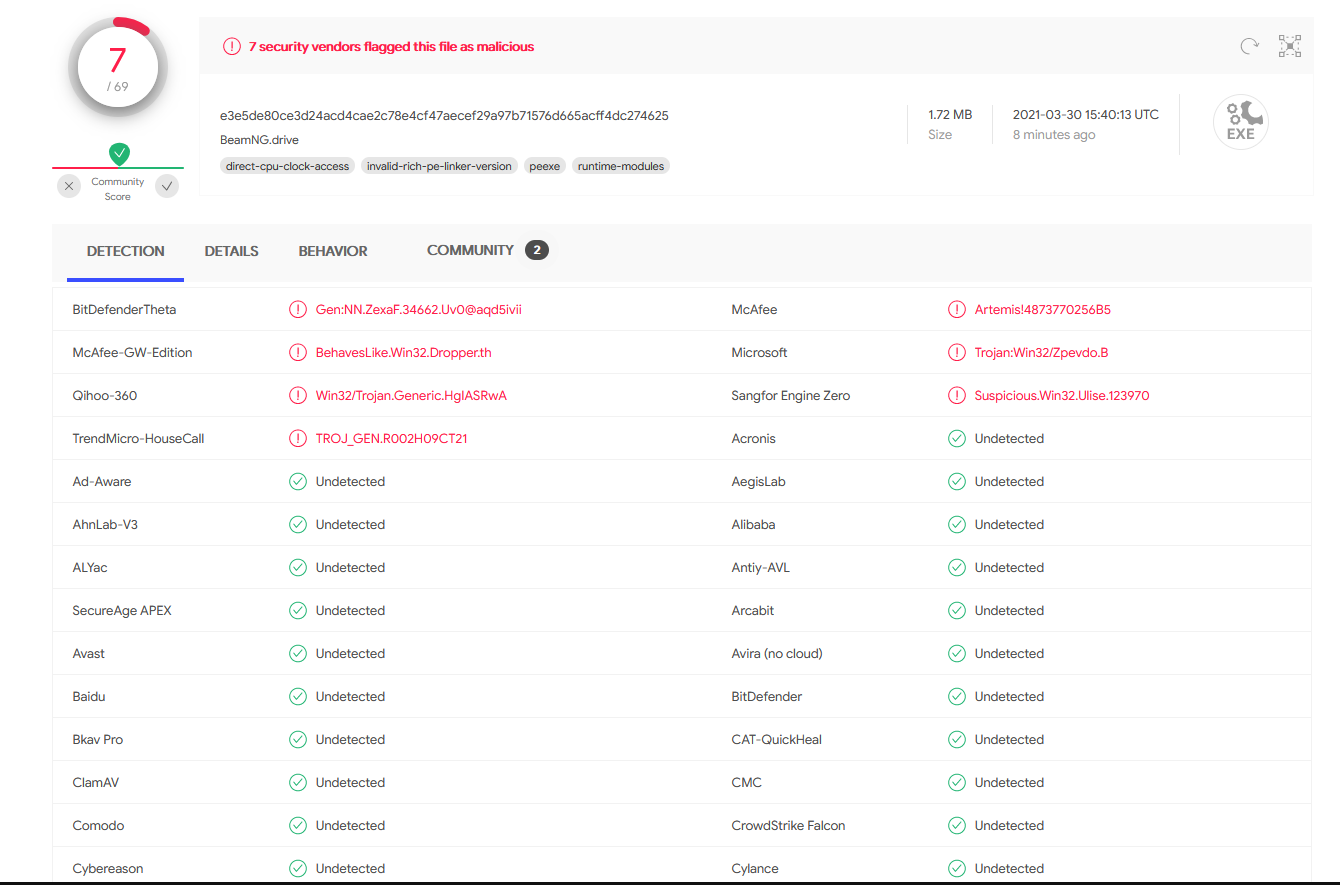
Task: Click green check icon in SecureAge APEX row
Action: (298, 611)
